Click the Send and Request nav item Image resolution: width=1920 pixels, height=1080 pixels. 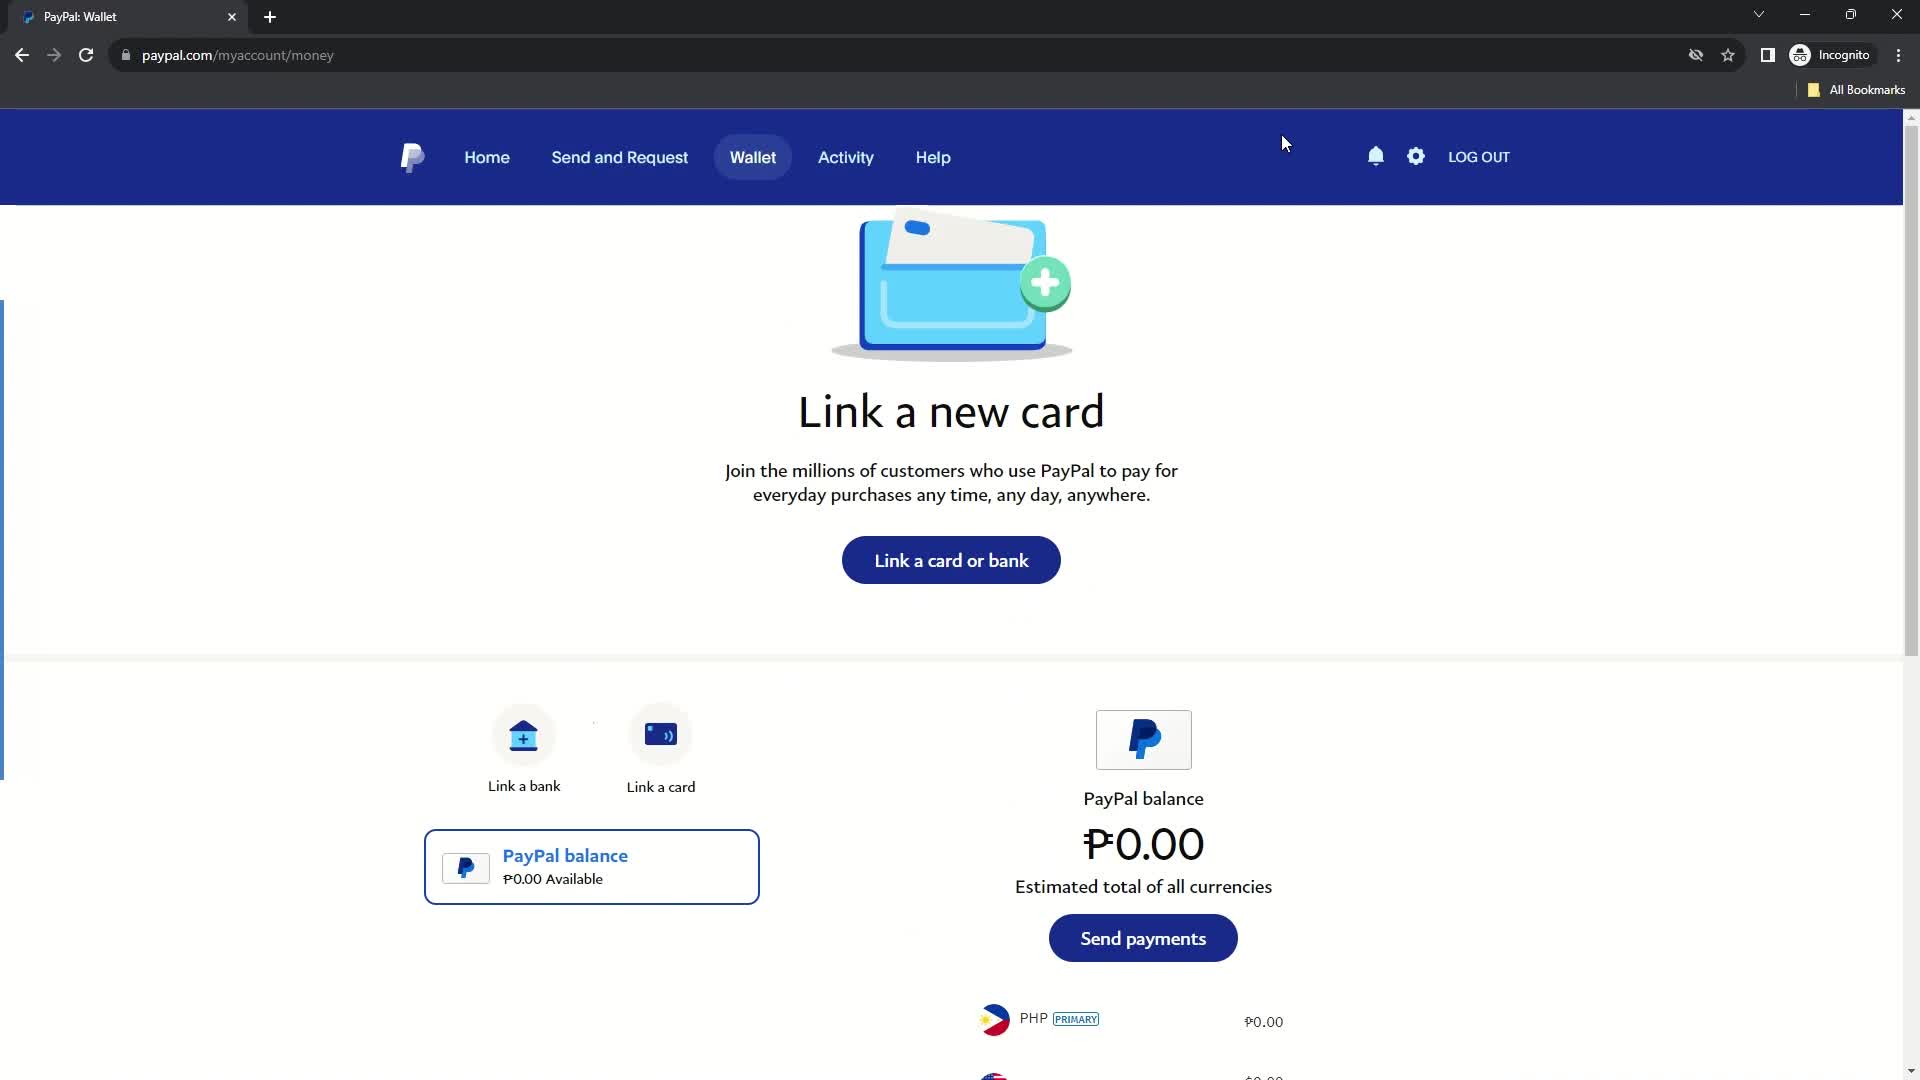click(618, 157)
